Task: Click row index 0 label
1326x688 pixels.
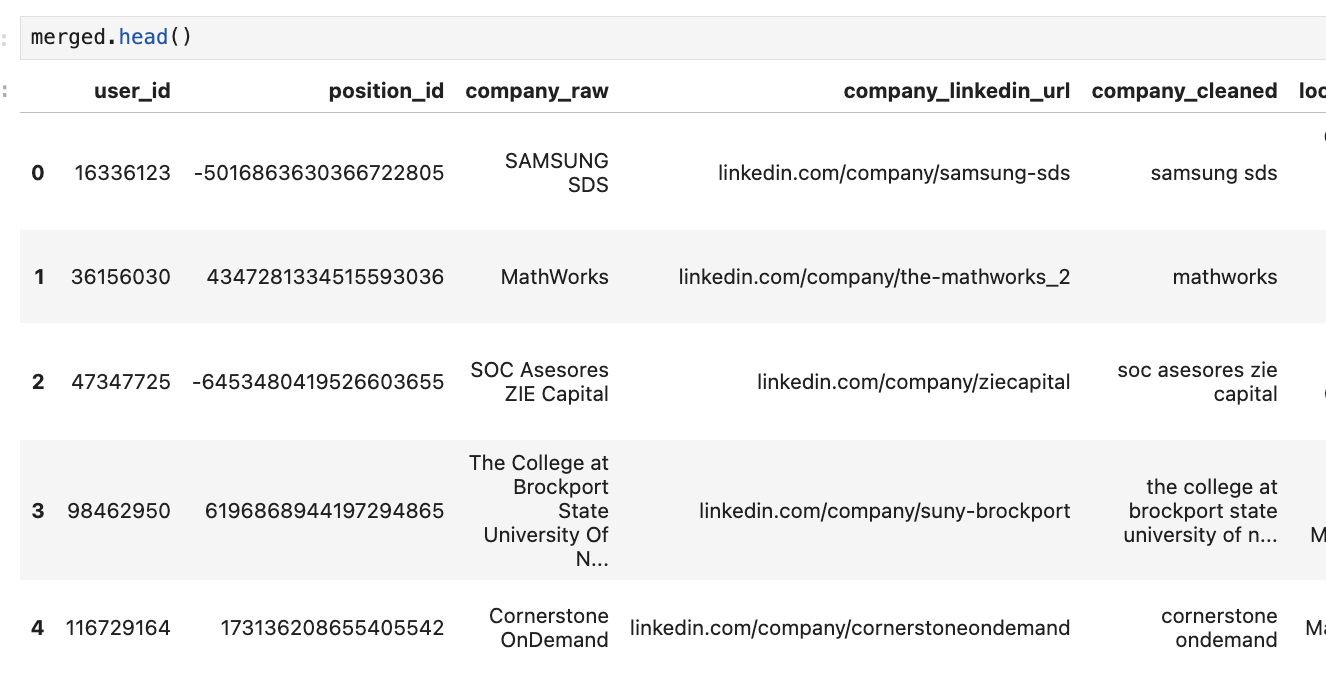Action: coord(38,173)
